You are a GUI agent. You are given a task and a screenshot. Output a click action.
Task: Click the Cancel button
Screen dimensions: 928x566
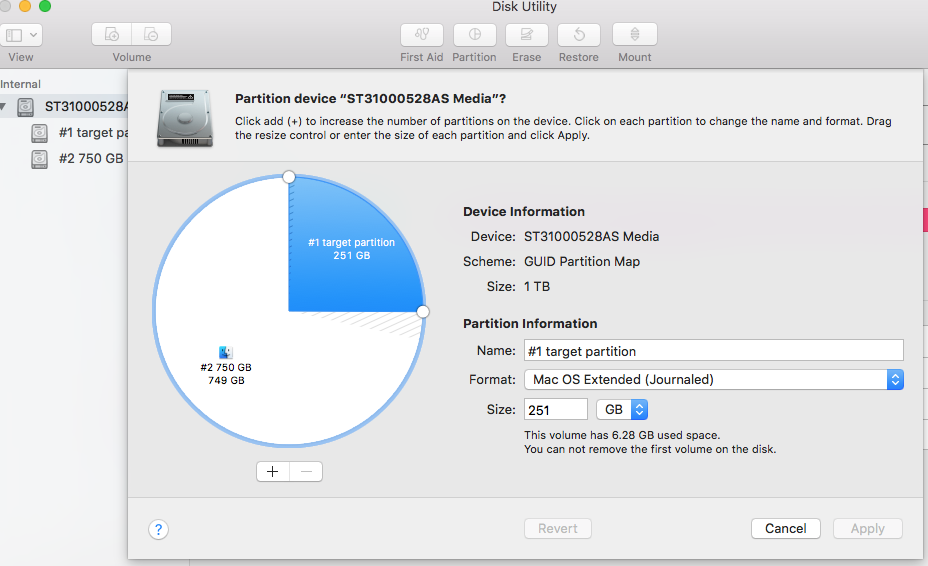click(785, 529)
